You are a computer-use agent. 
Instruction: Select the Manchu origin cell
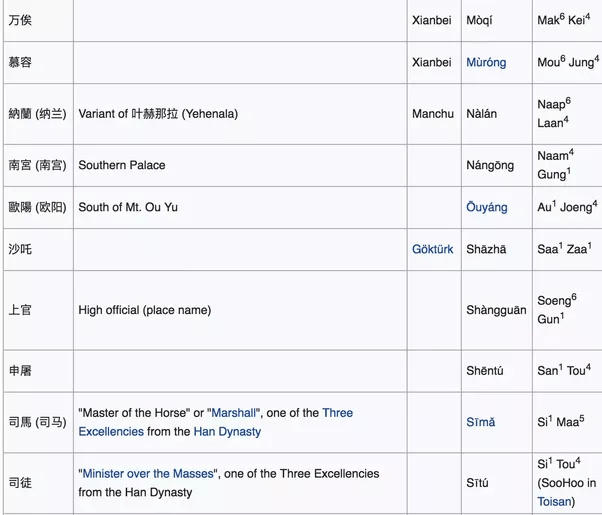pos(434,114)
